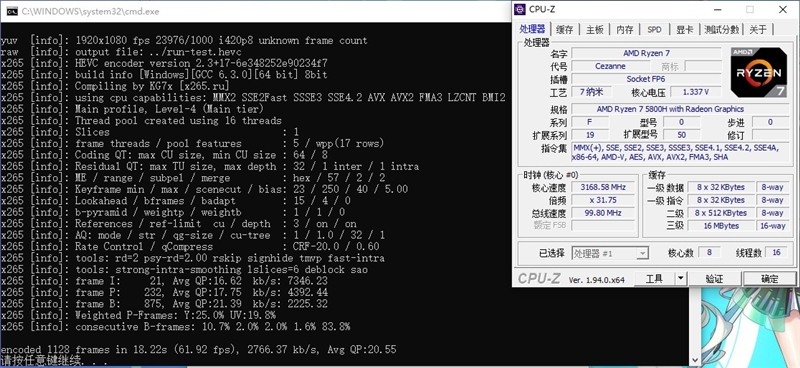Screen dimensions: 800x368
Task: Click the CPU-Z app icon in title bar
Action: pos(520,9)
